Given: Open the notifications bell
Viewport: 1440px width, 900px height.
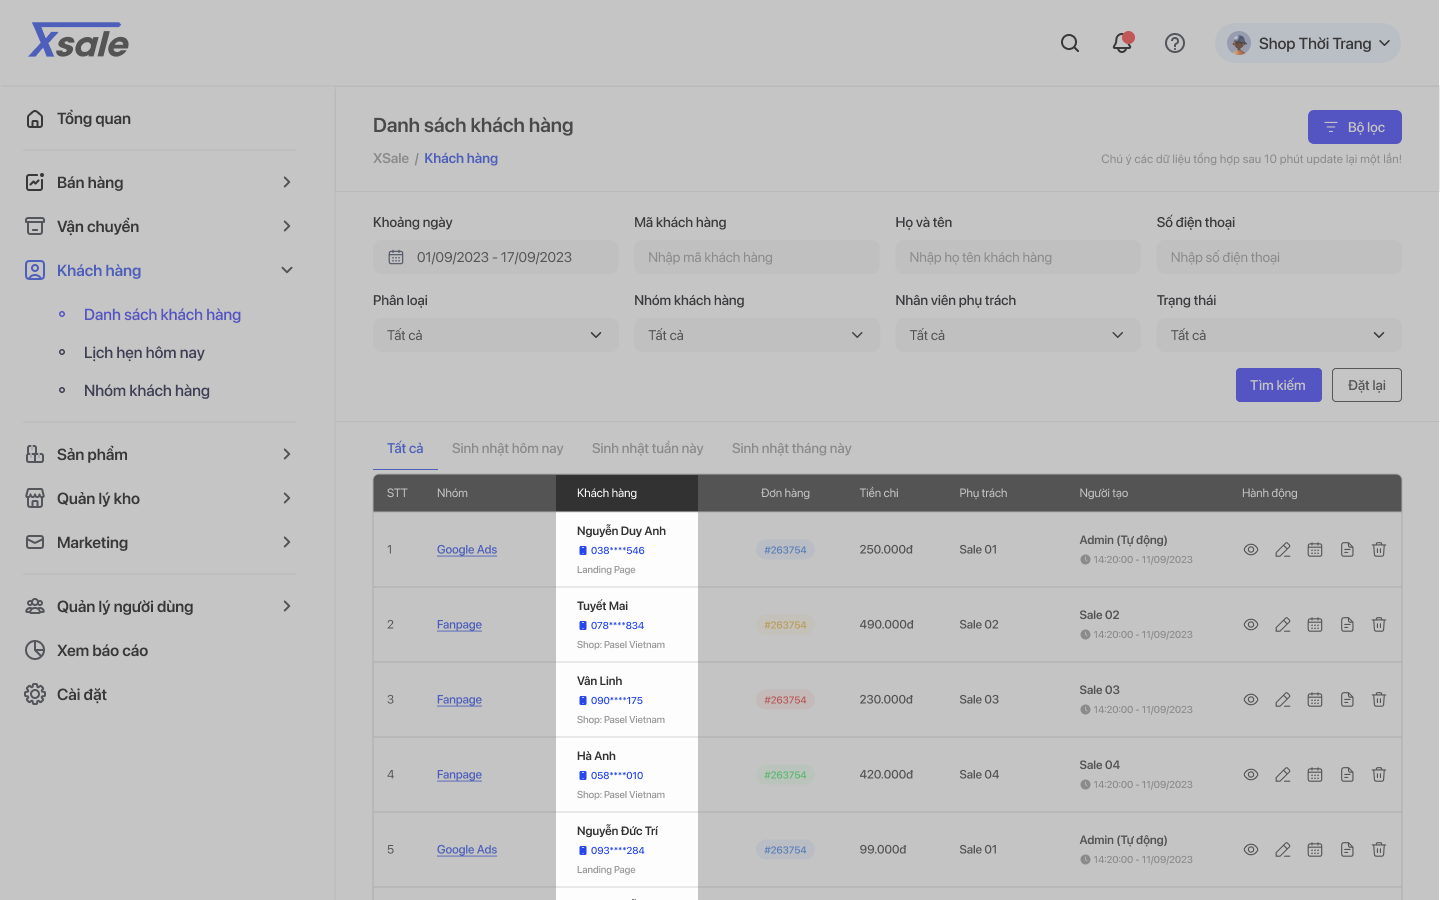Looking at the screenshot, I should tap(1122, 43).
